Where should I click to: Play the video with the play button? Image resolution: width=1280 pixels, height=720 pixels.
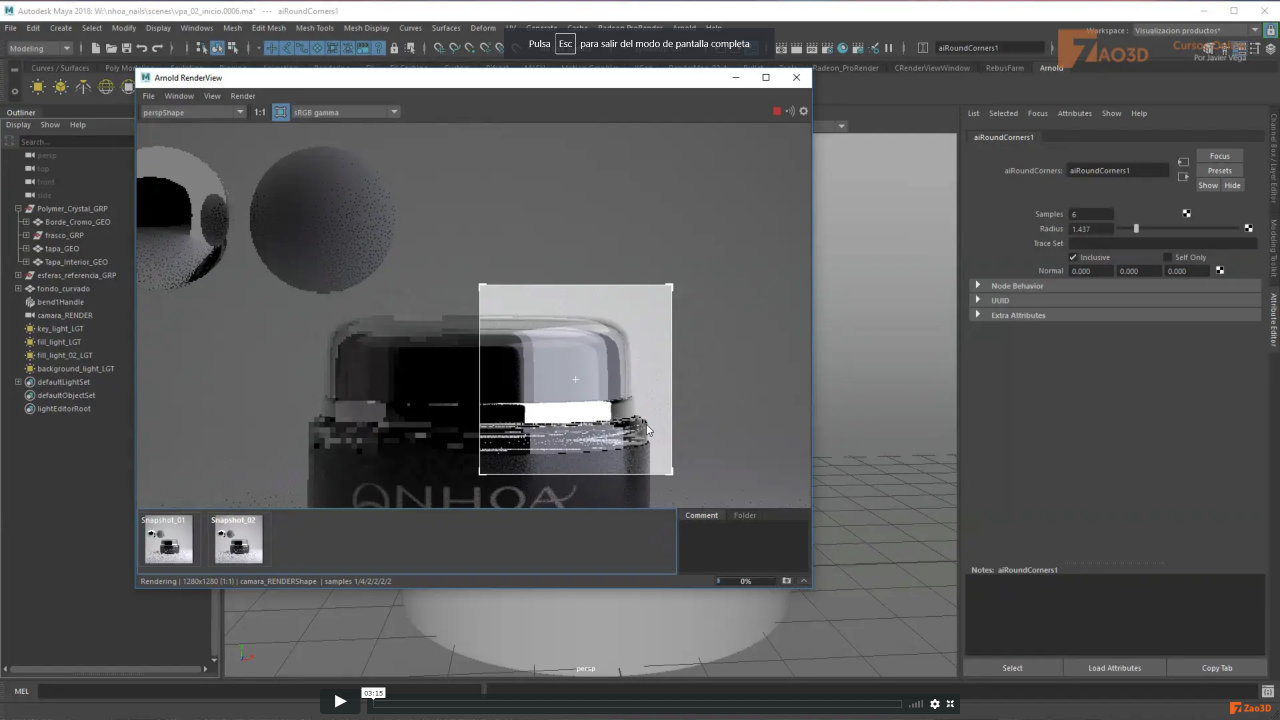(340, 701)
